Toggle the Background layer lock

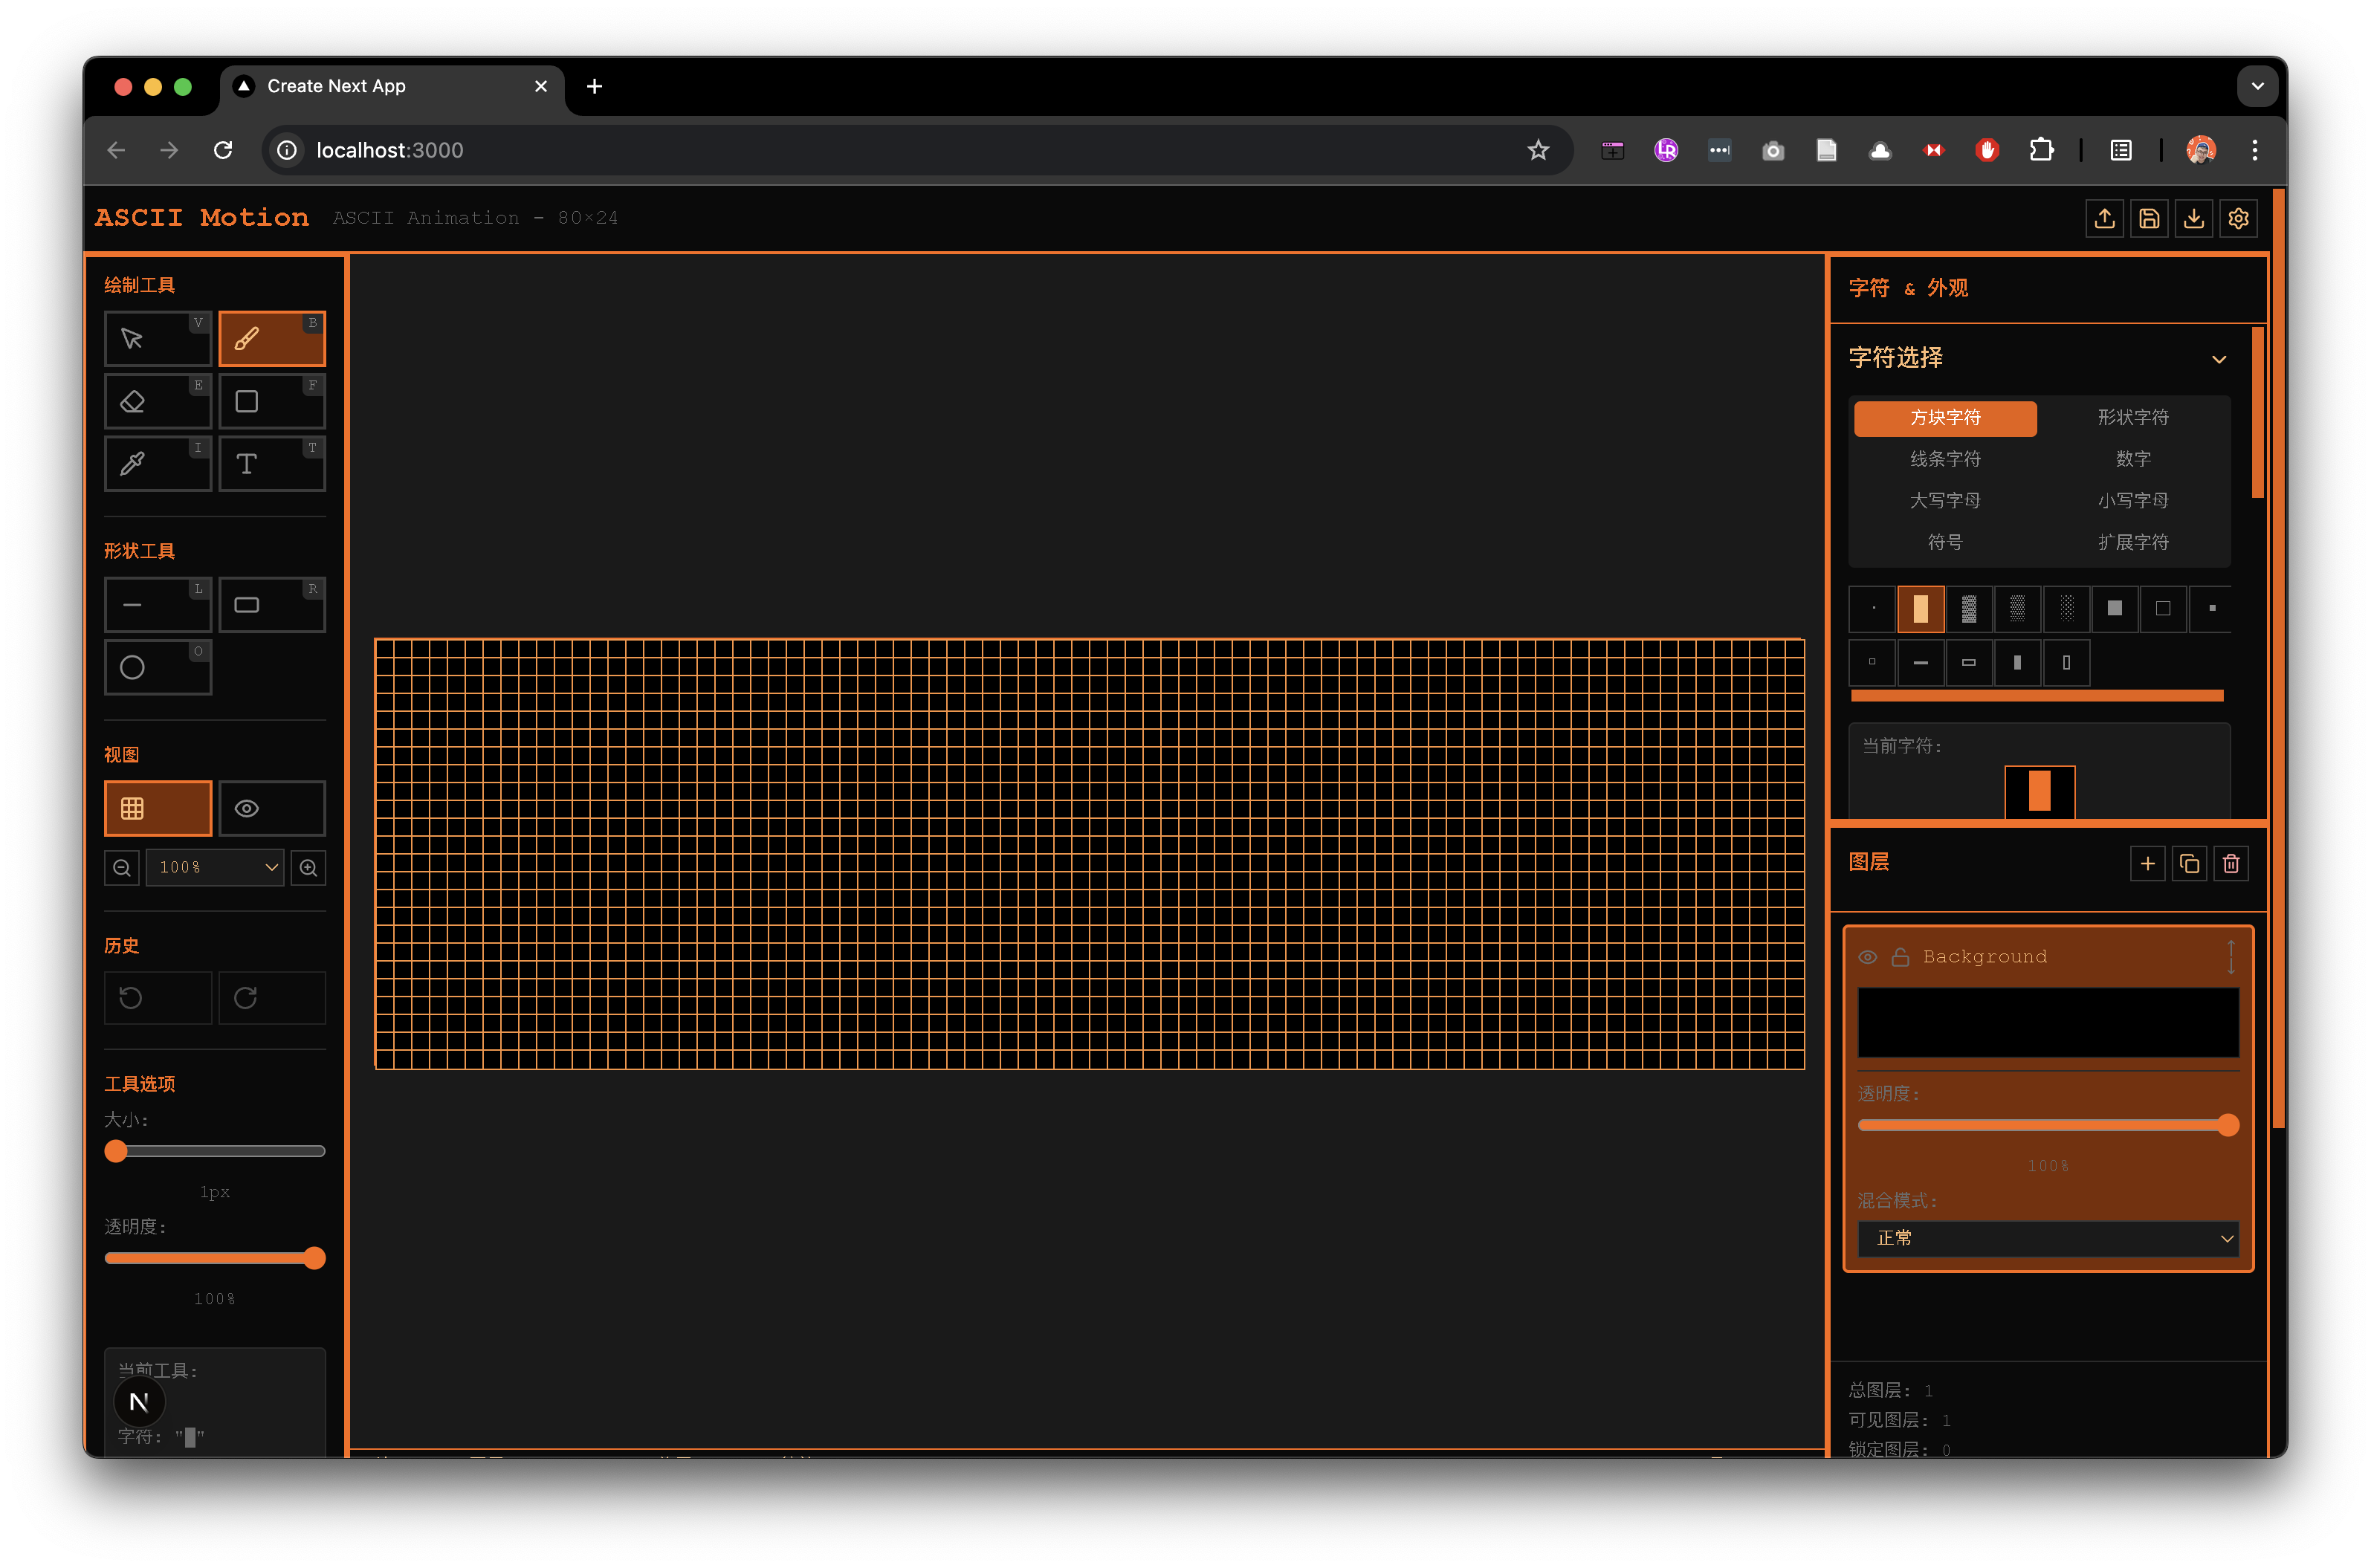click(1900, 957)
